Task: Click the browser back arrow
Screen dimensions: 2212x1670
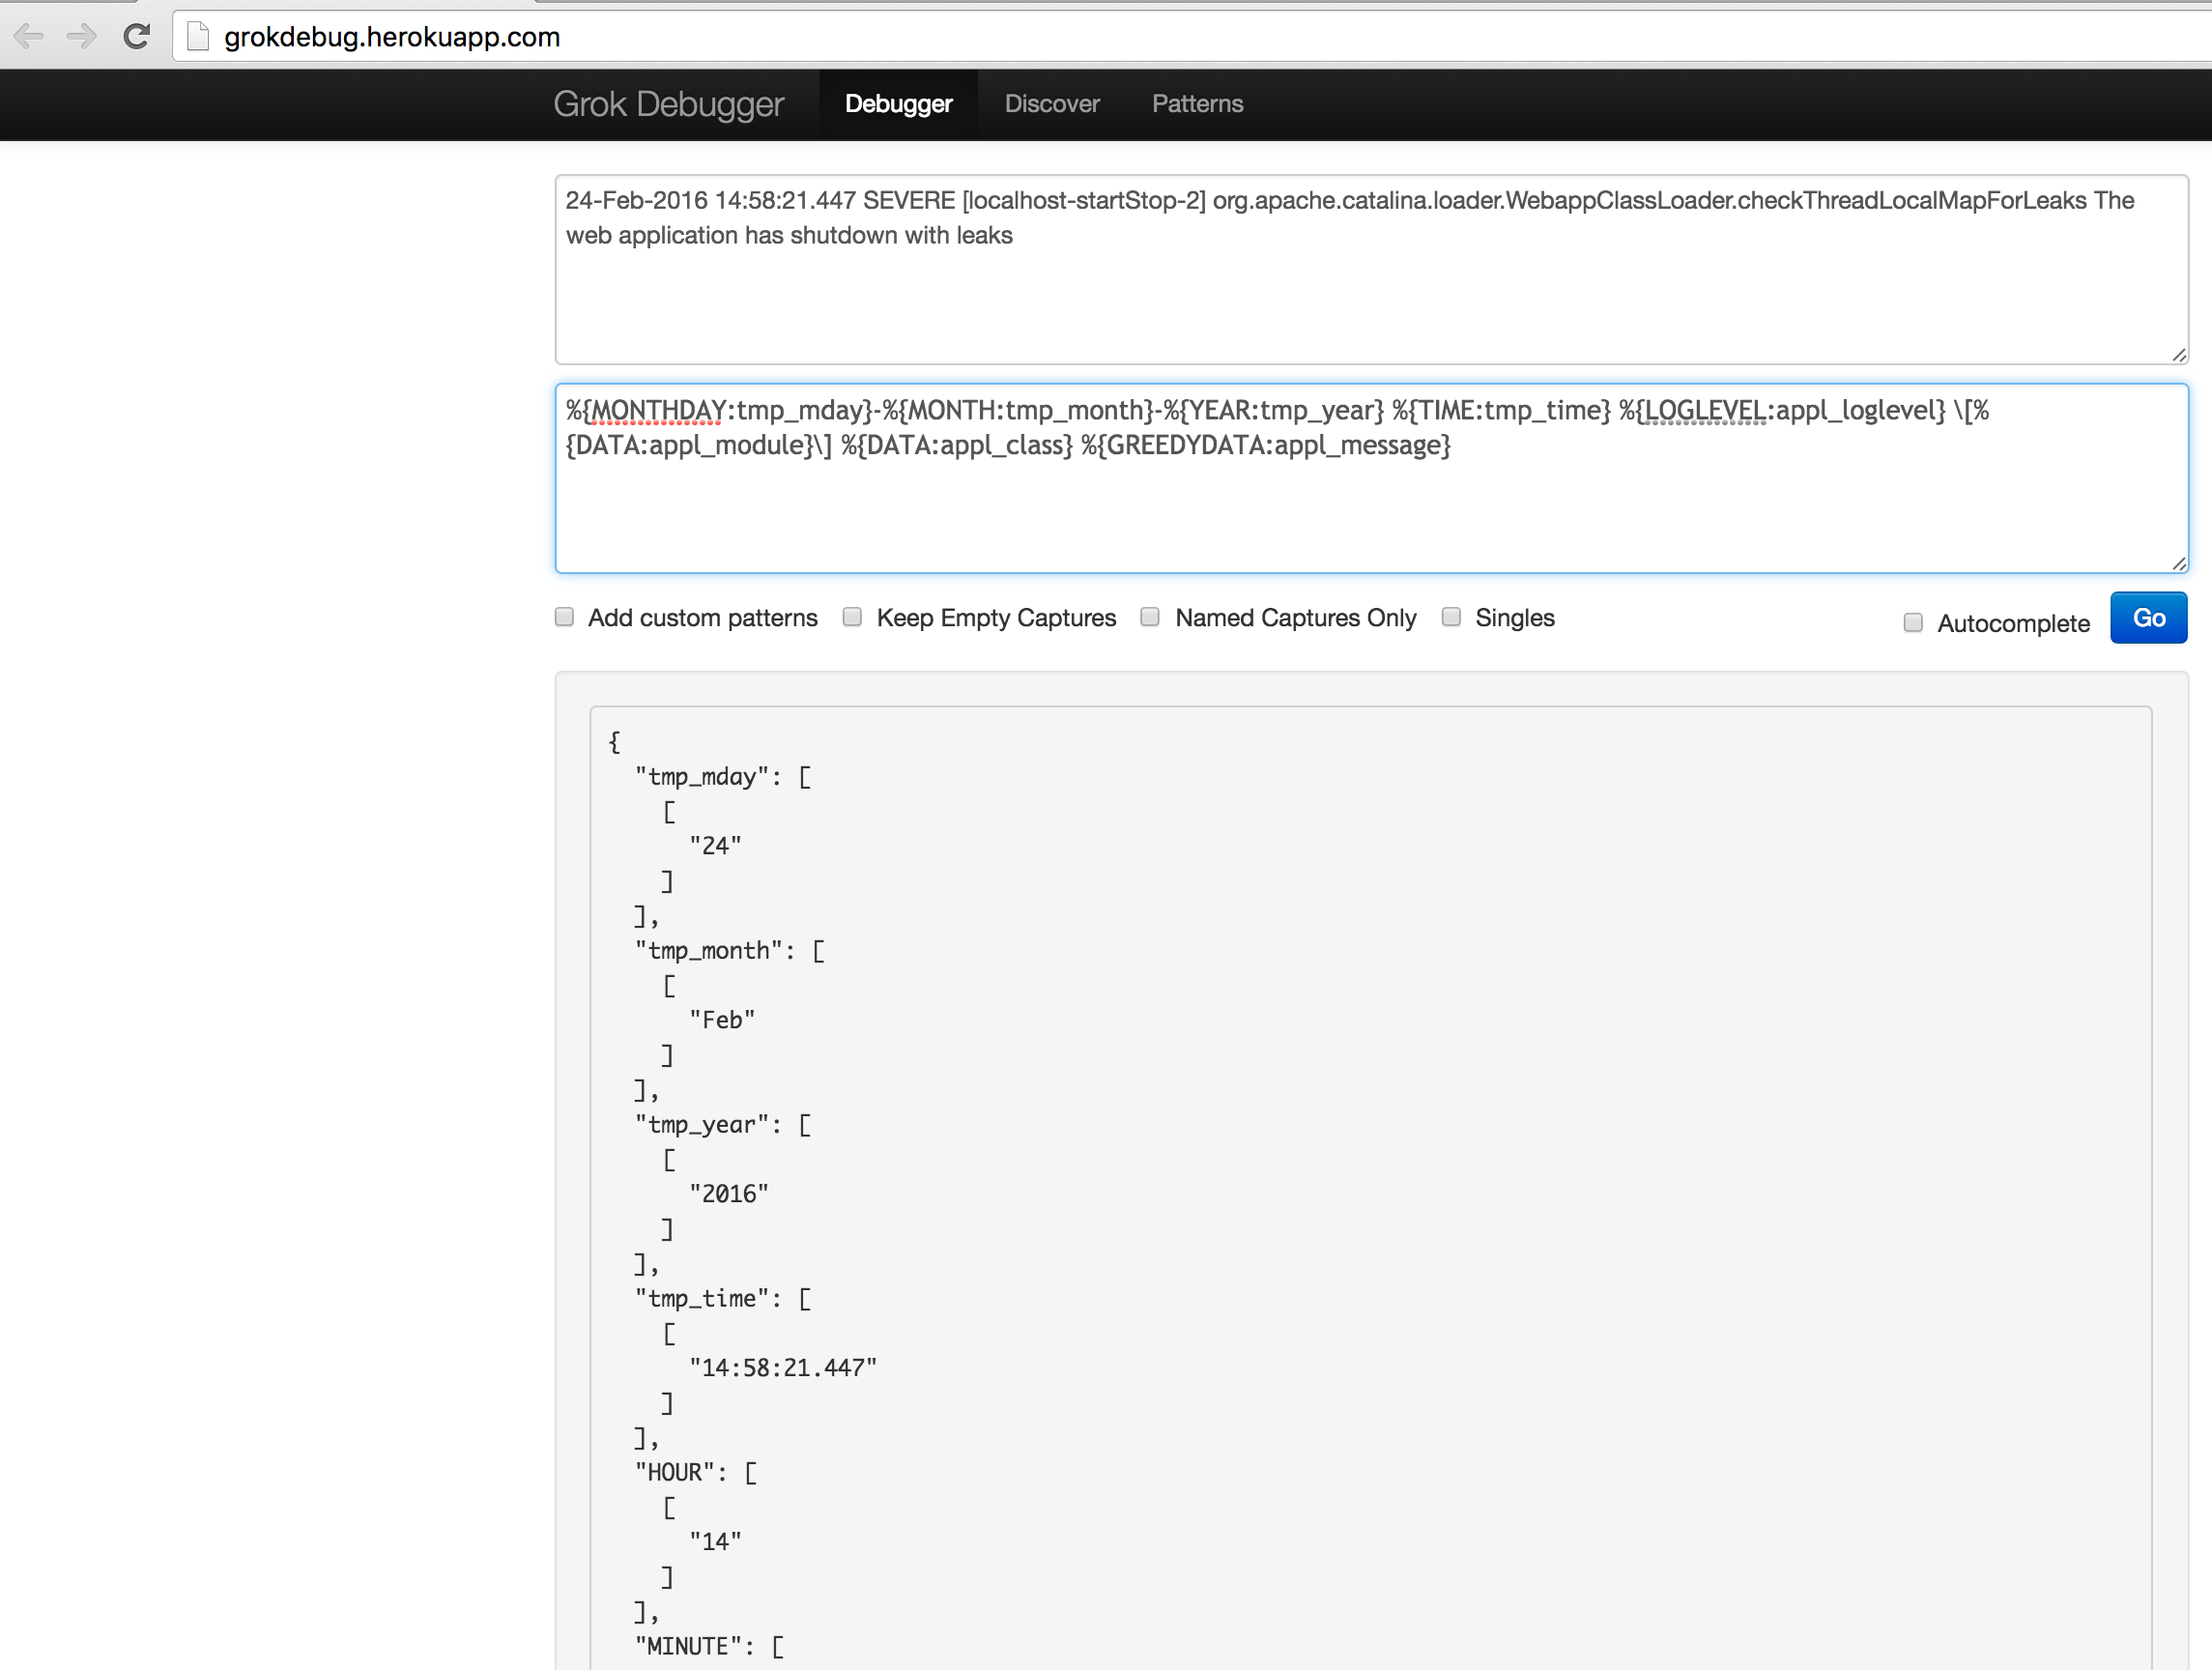Action: [x=29, y=37]
